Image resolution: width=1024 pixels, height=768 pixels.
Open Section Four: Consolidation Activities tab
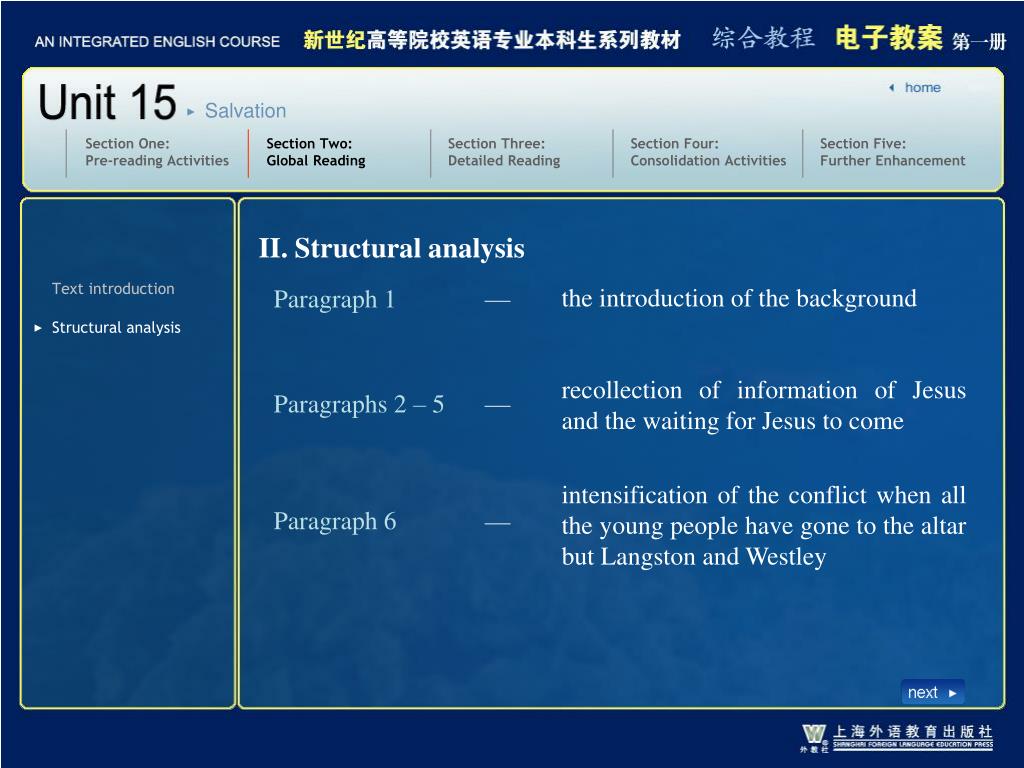coord(708,152)
